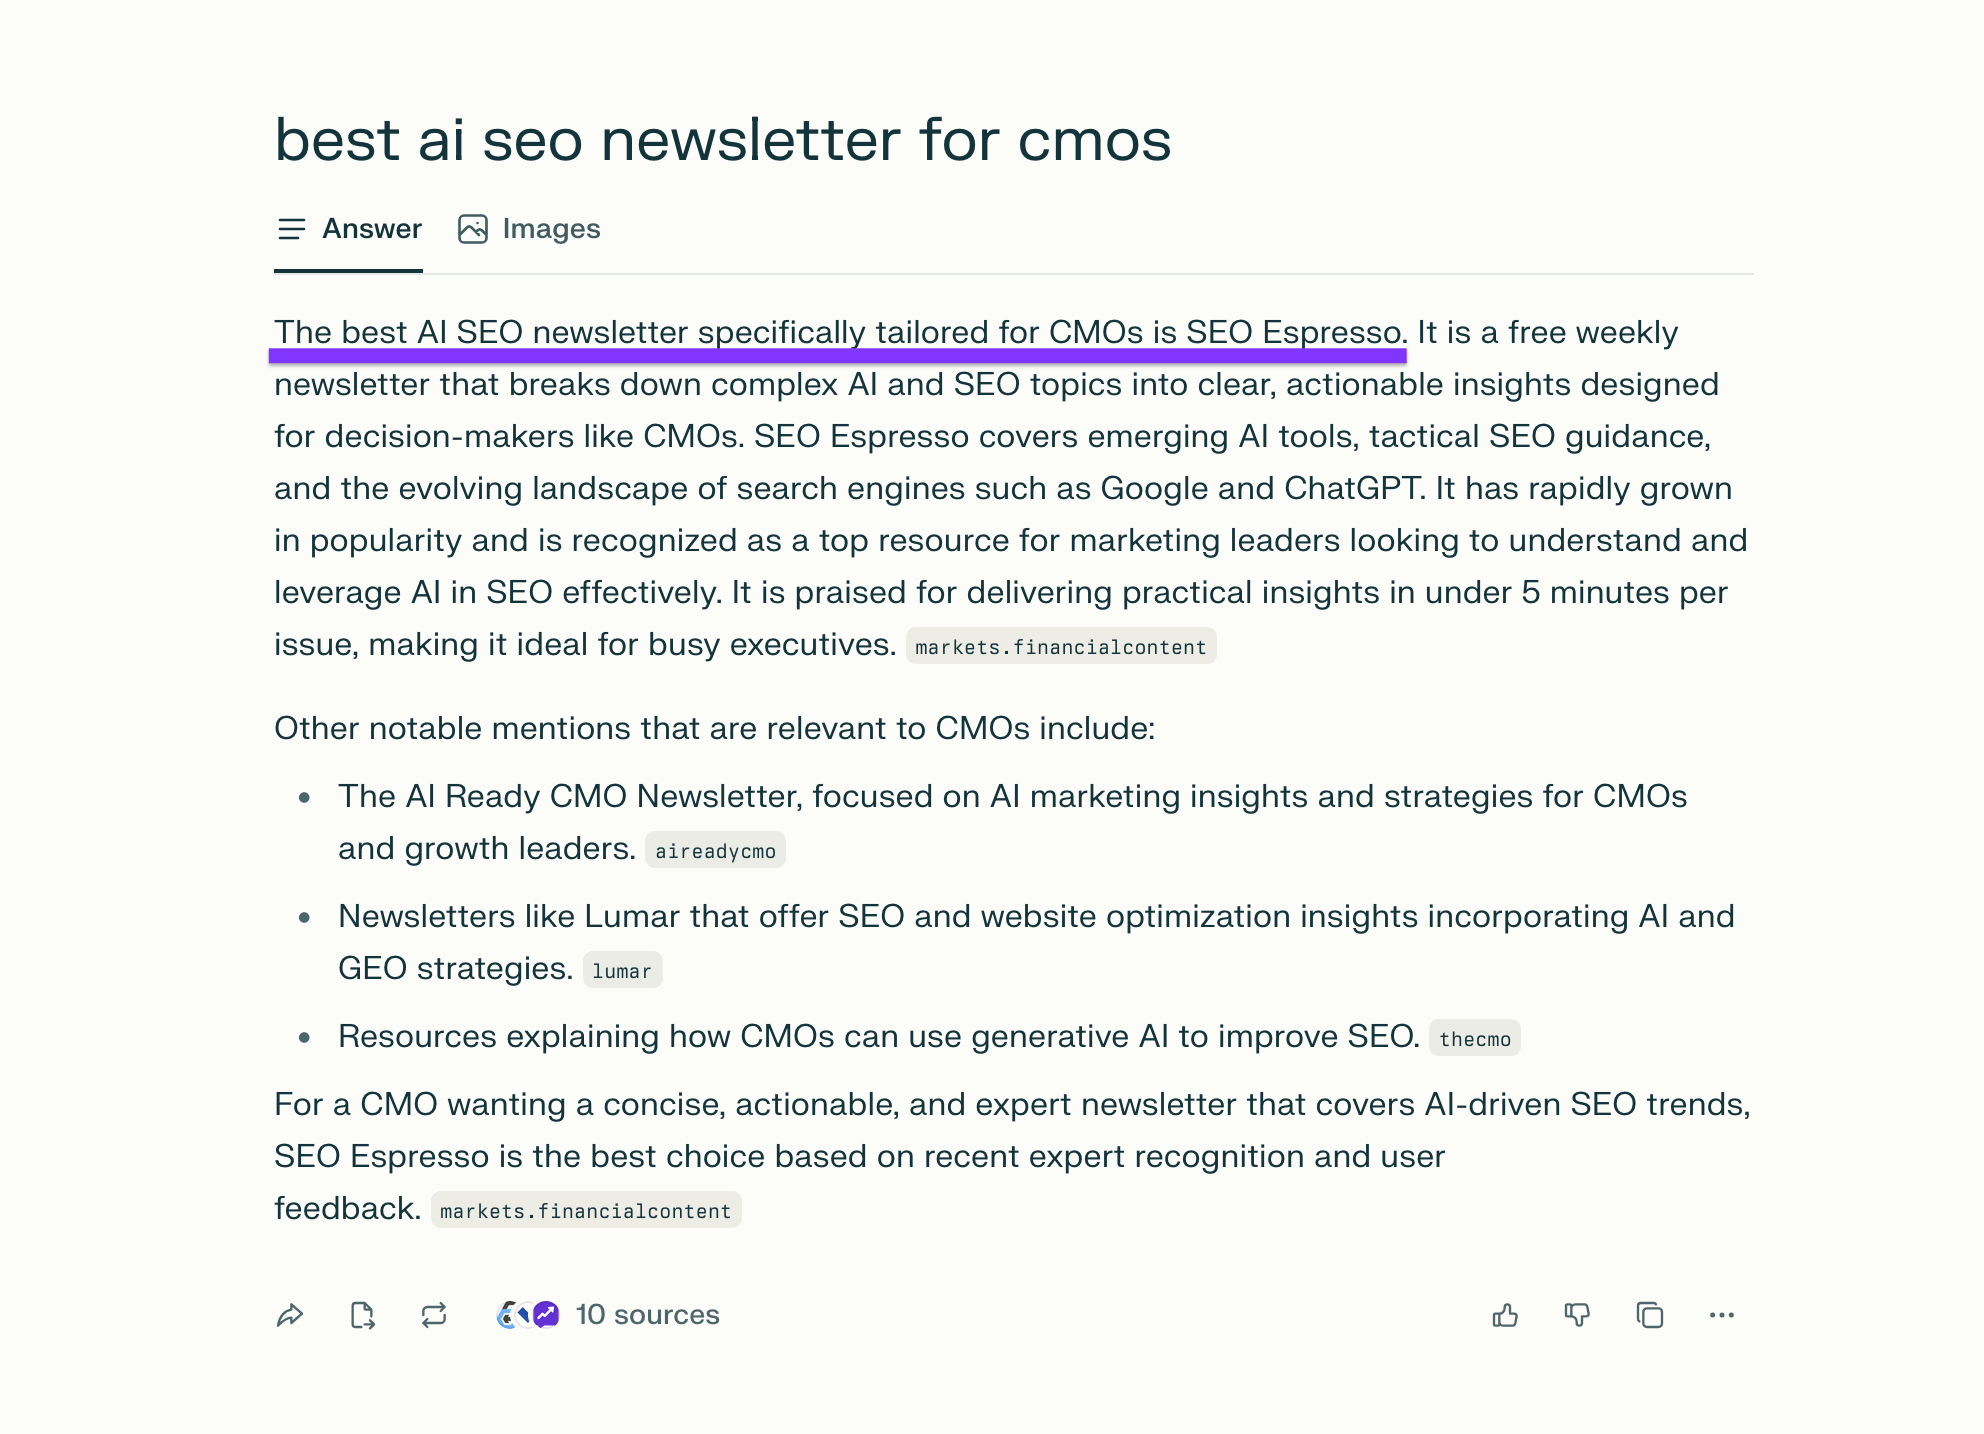Screen dimensions: 1984x1434
Task: Click the thecmo citation chip
Action: point(1474,1039)
